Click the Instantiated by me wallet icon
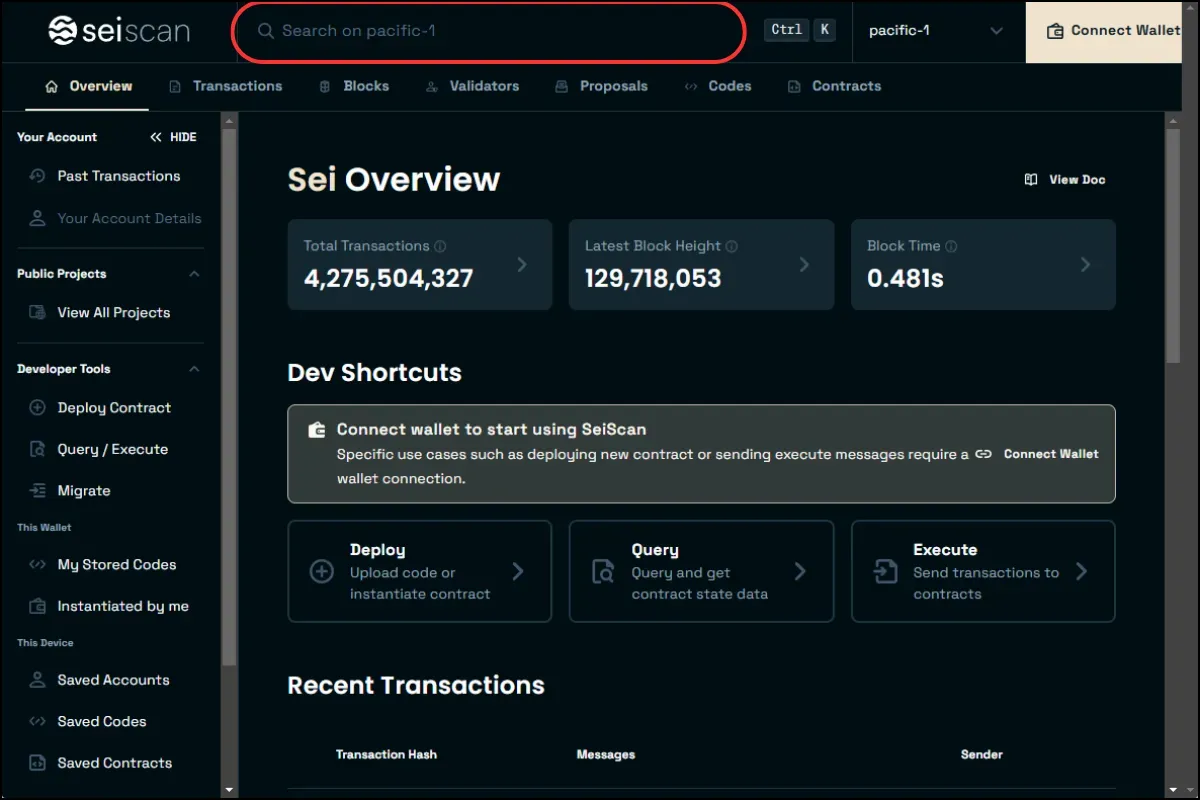 coord(38,606)
